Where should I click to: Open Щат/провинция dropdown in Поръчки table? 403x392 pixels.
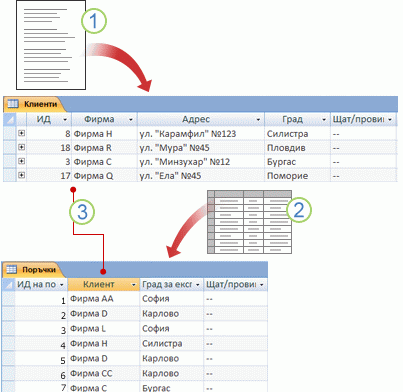(261, 285)
